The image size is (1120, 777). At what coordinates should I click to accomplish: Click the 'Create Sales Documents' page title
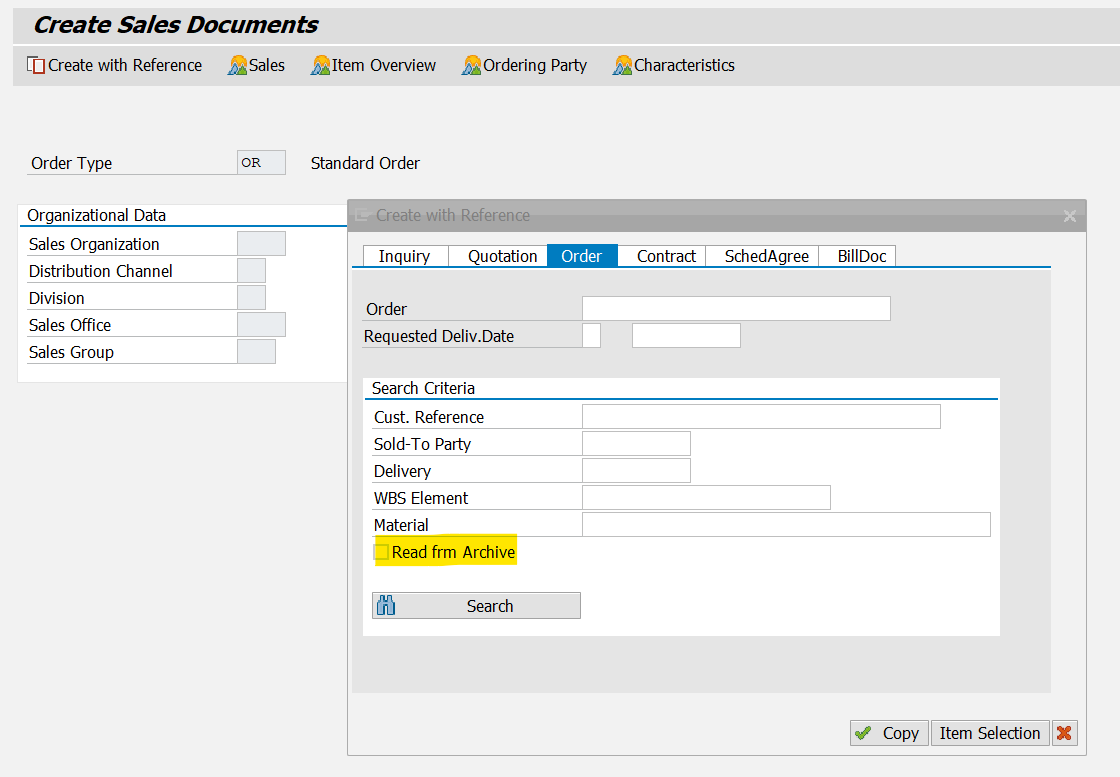[x=176, y=25]
